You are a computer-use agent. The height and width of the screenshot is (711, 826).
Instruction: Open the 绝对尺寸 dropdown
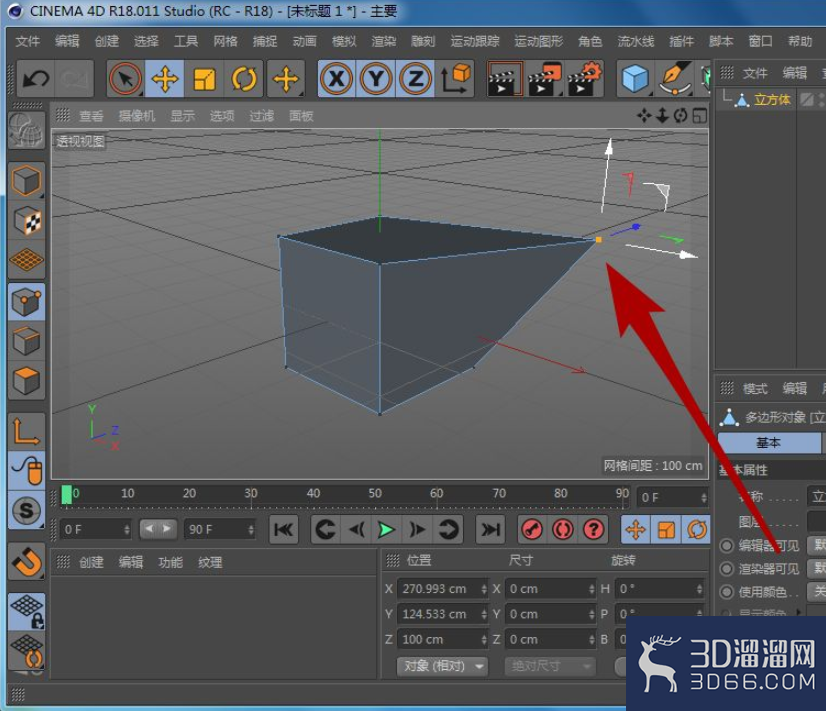550,666
